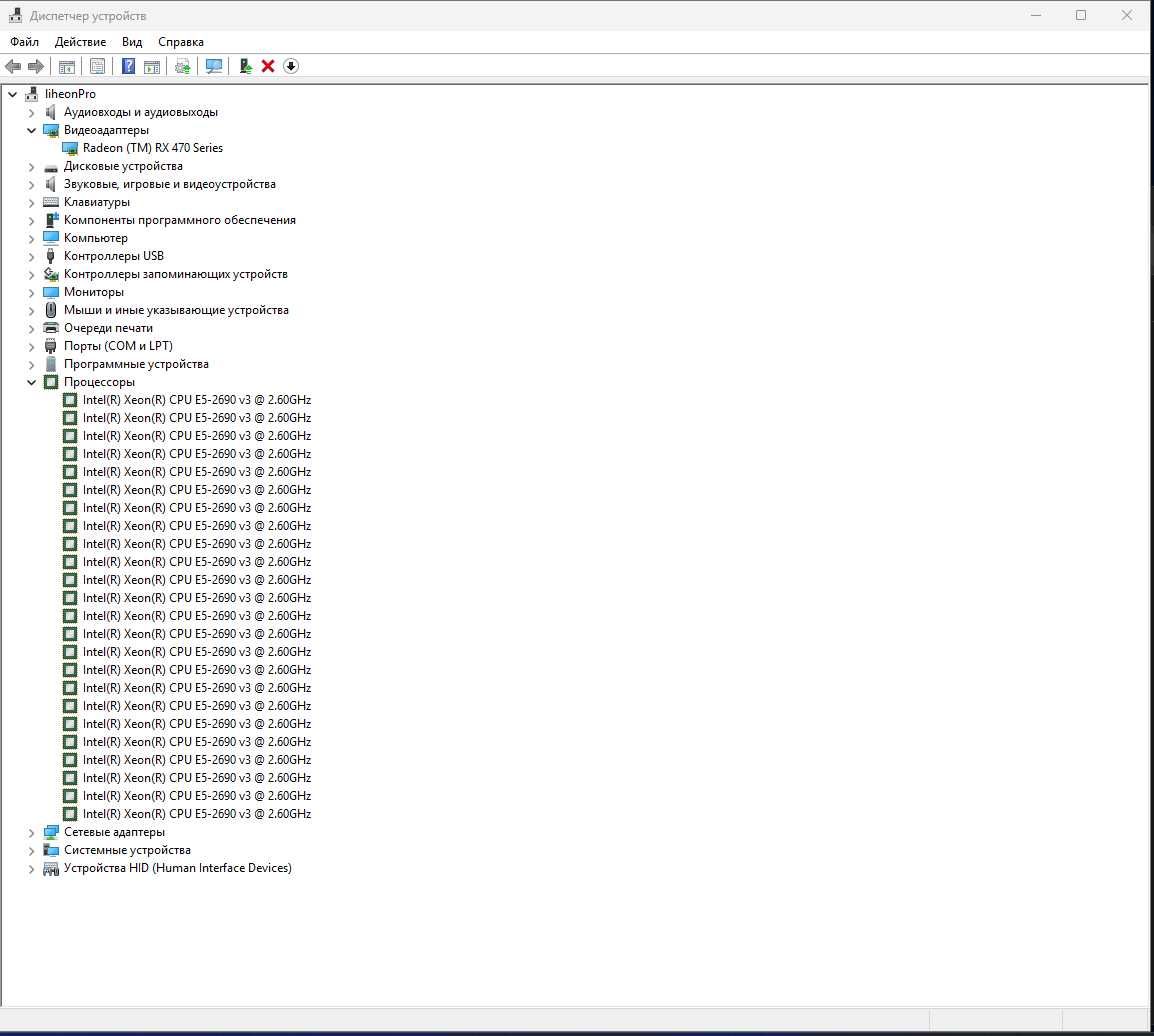Click the printer icon for Очереди печати

[x=51, y=328]
